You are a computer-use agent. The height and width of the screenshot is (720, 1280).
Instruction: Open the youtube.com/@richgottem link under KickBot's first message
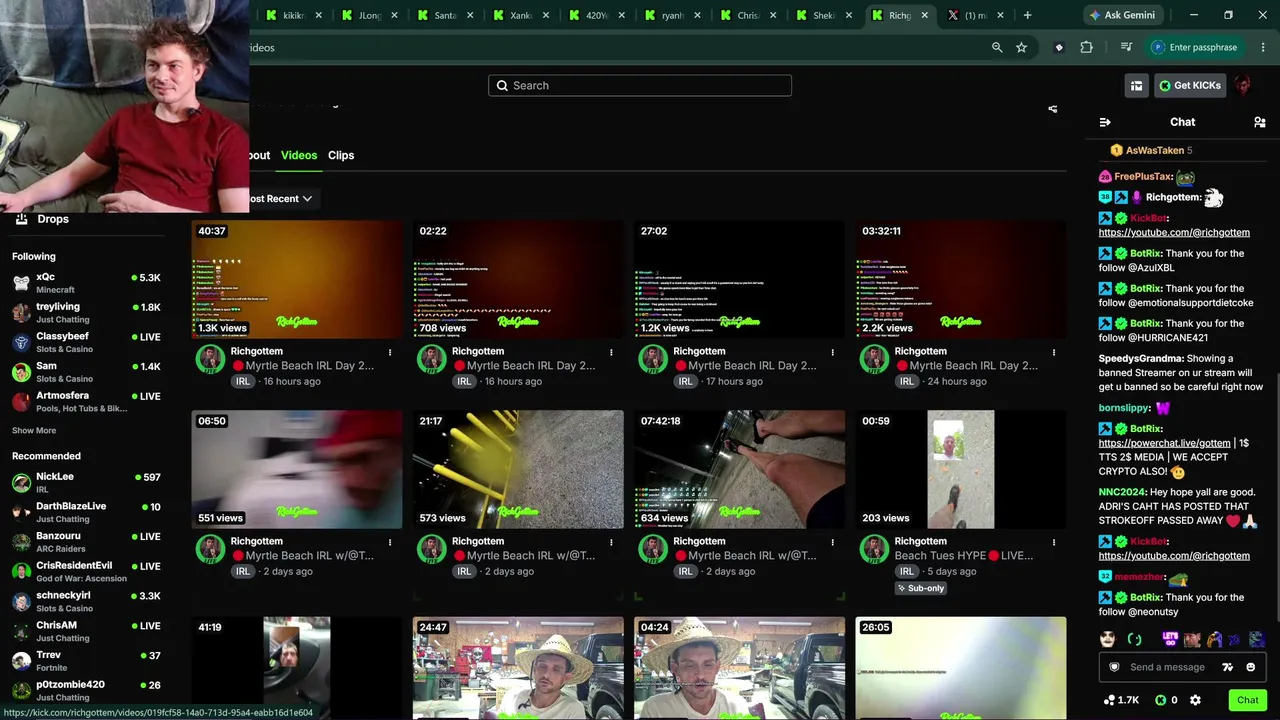tap(1174, 233)
